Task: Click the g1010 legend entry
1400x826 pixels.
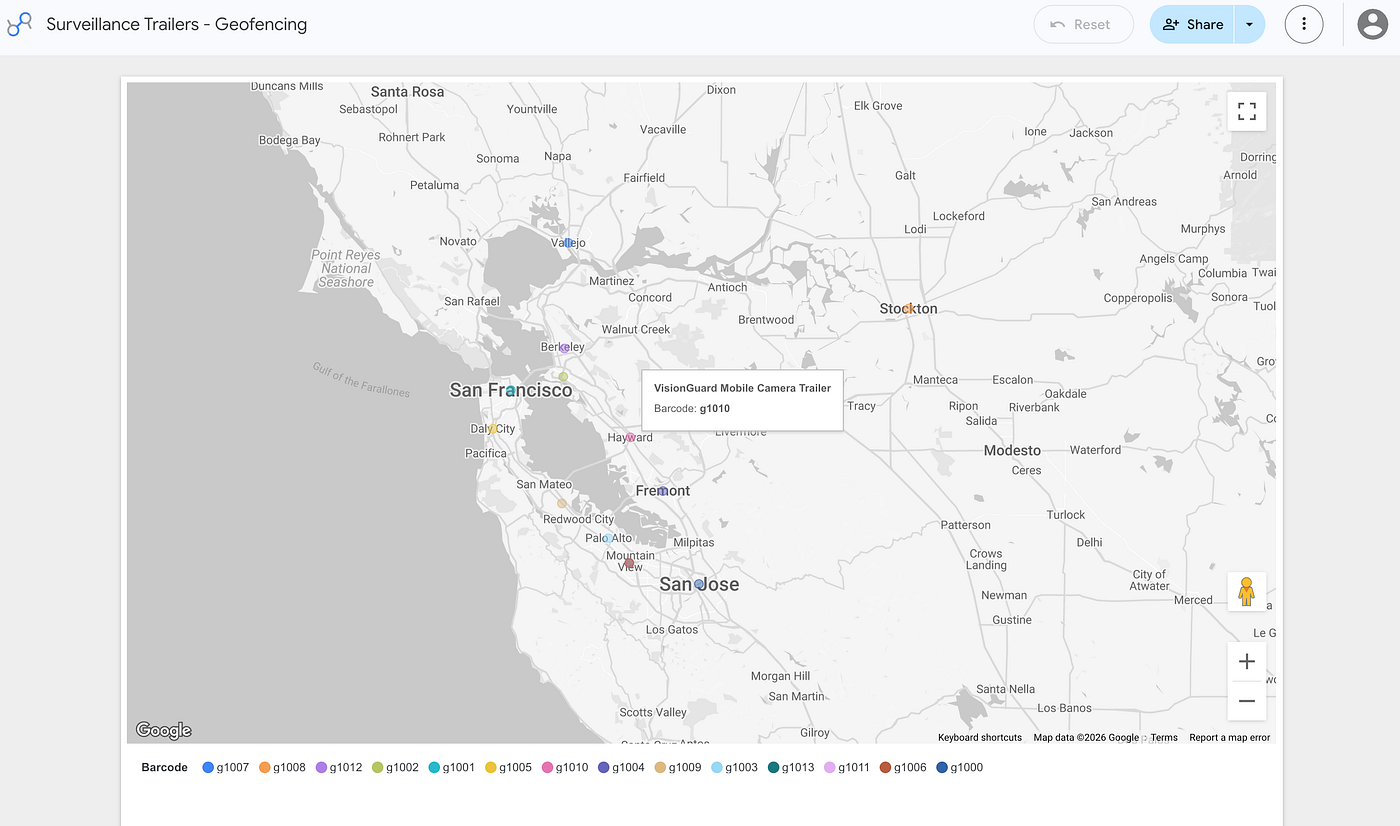Action: point(565,768)
